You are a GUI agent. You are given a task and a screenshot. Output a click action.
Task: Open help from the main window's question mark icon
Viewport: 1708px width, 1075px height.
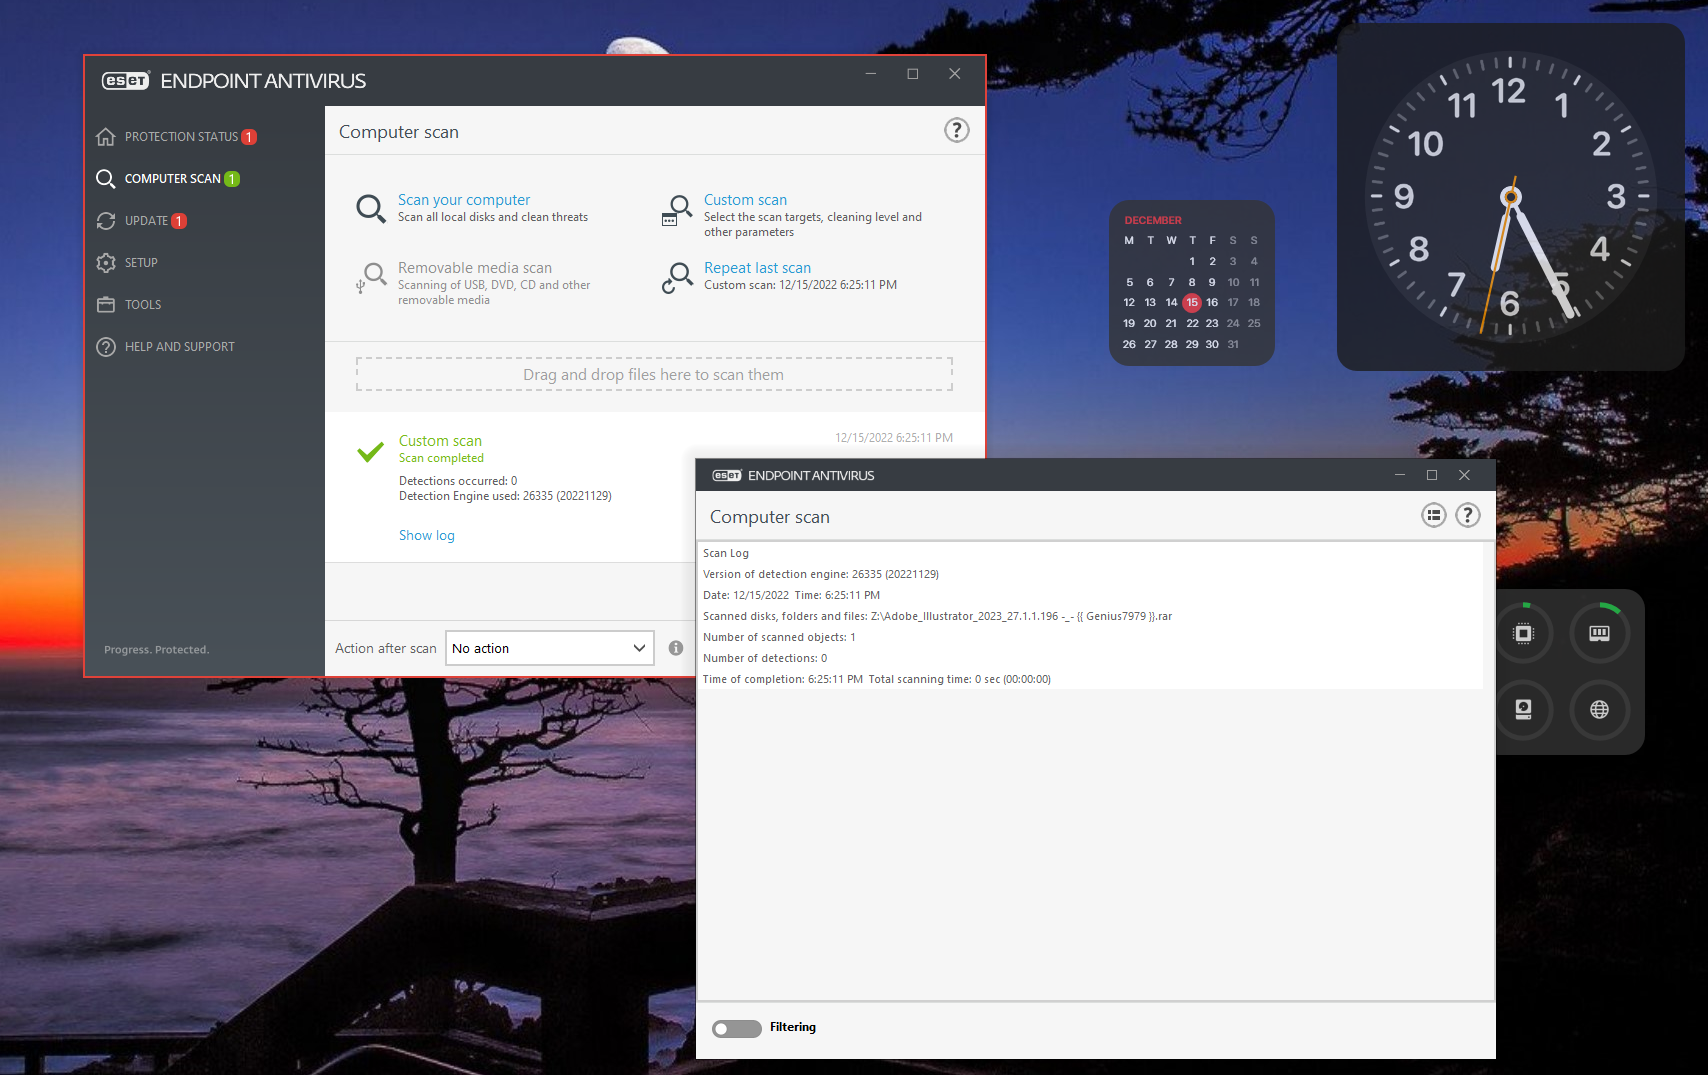tap(956, 130)
